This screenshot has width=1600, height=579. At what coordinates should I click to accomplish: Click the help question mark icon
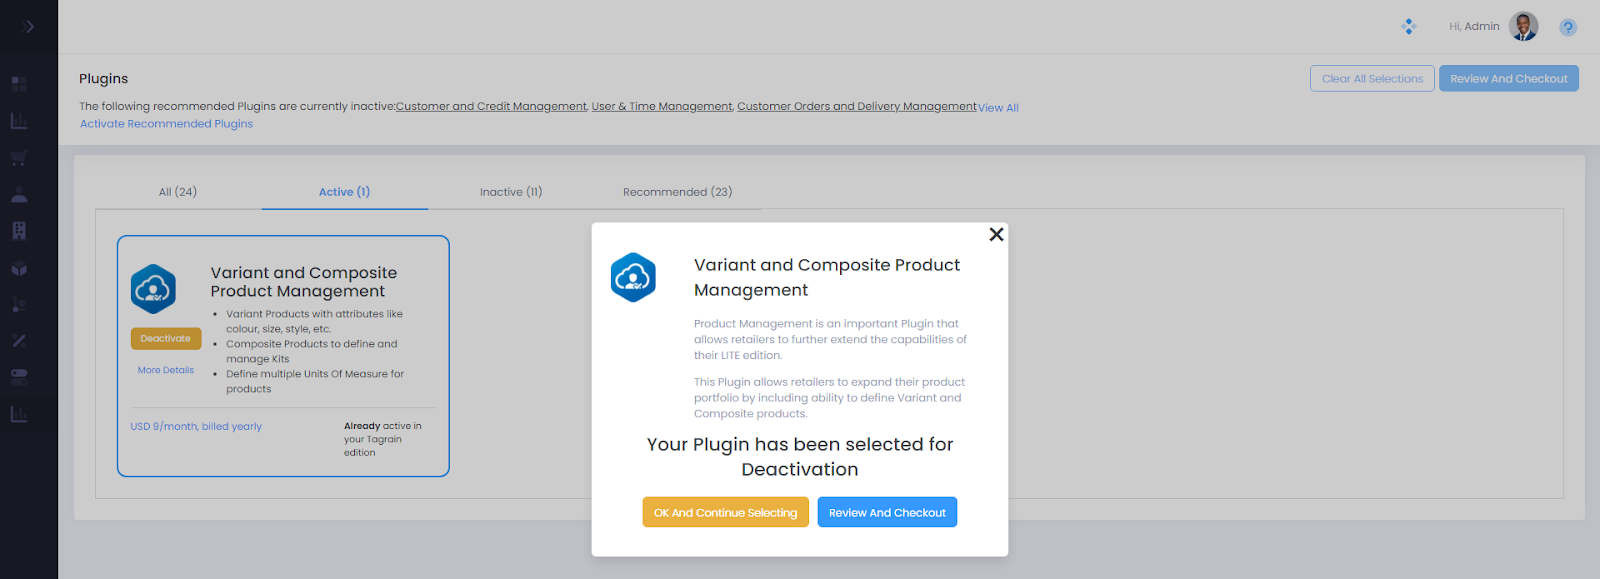pos(1567,27)
